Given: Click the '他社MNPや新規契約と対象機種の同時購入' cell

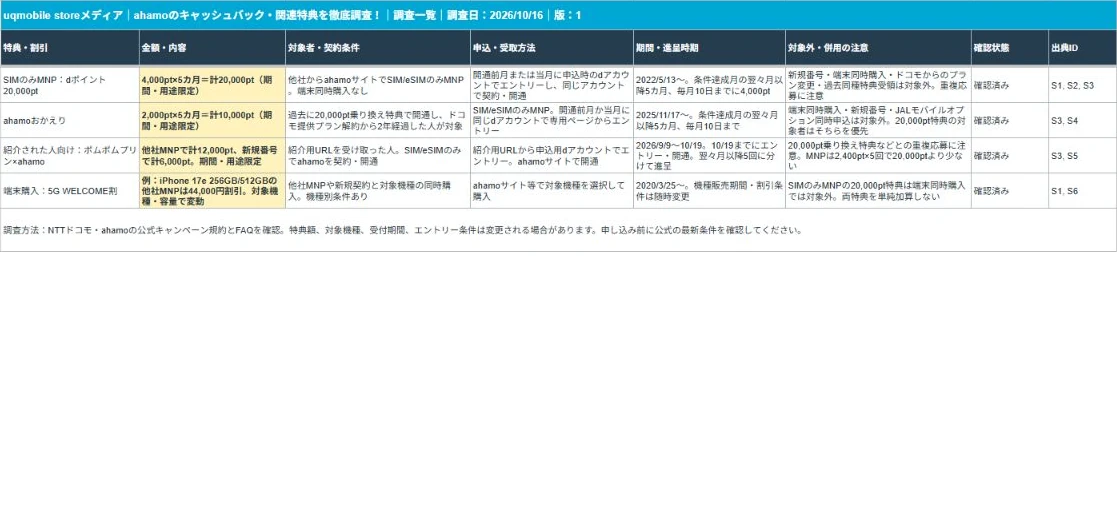Looking at the screenshot, I should coord(378,190).
